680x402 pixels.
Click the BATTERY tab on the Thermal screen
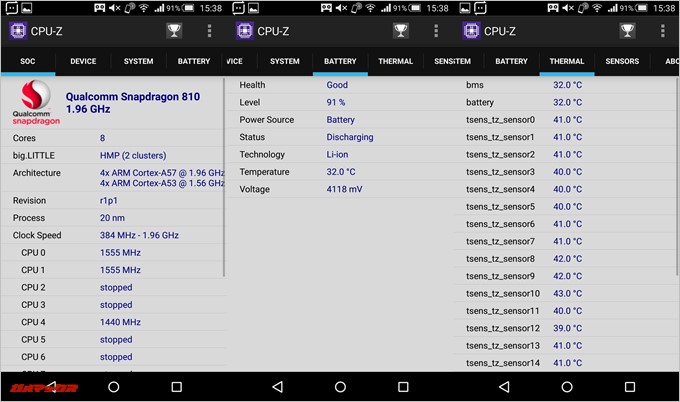click(511, 61)
